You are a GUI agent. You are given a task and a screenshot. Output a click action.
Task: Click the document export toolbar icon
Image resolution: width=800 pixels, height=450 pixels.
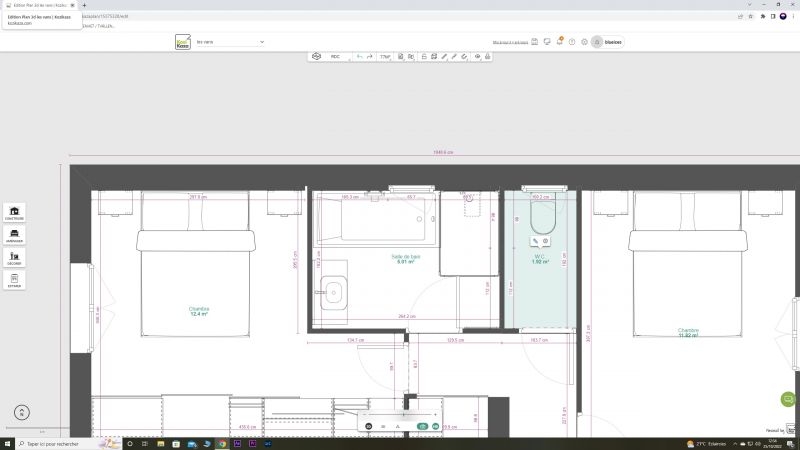point(401,57)
